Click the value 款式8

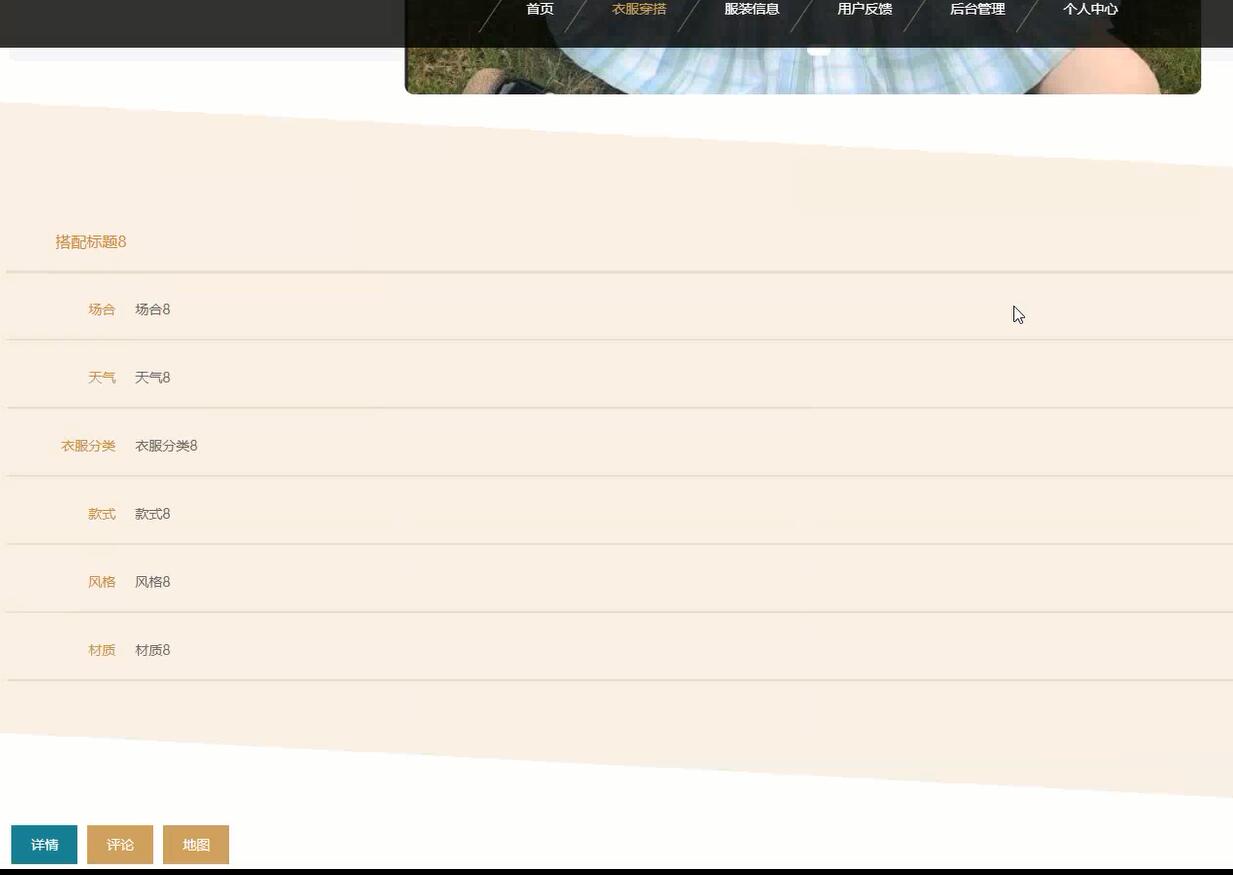click(153, 514)
